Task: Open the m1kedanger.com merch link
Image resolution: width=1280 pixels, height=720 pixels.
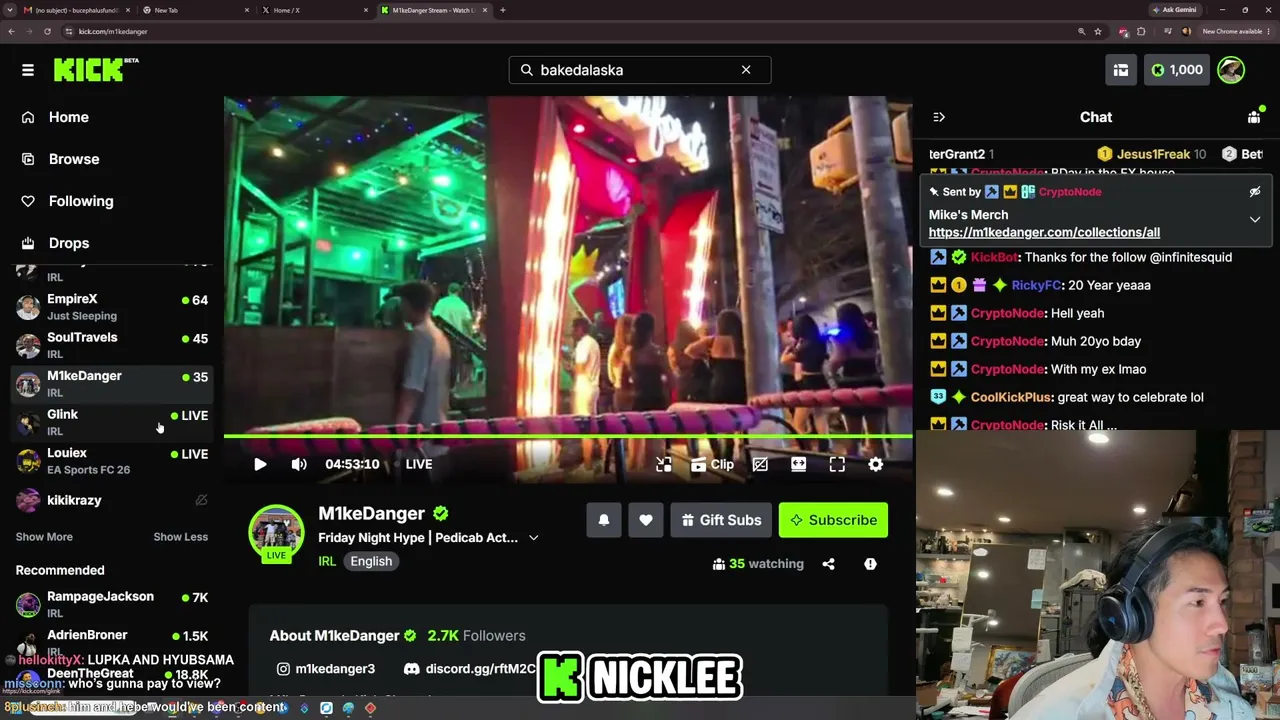Action: click(1044, 232)
